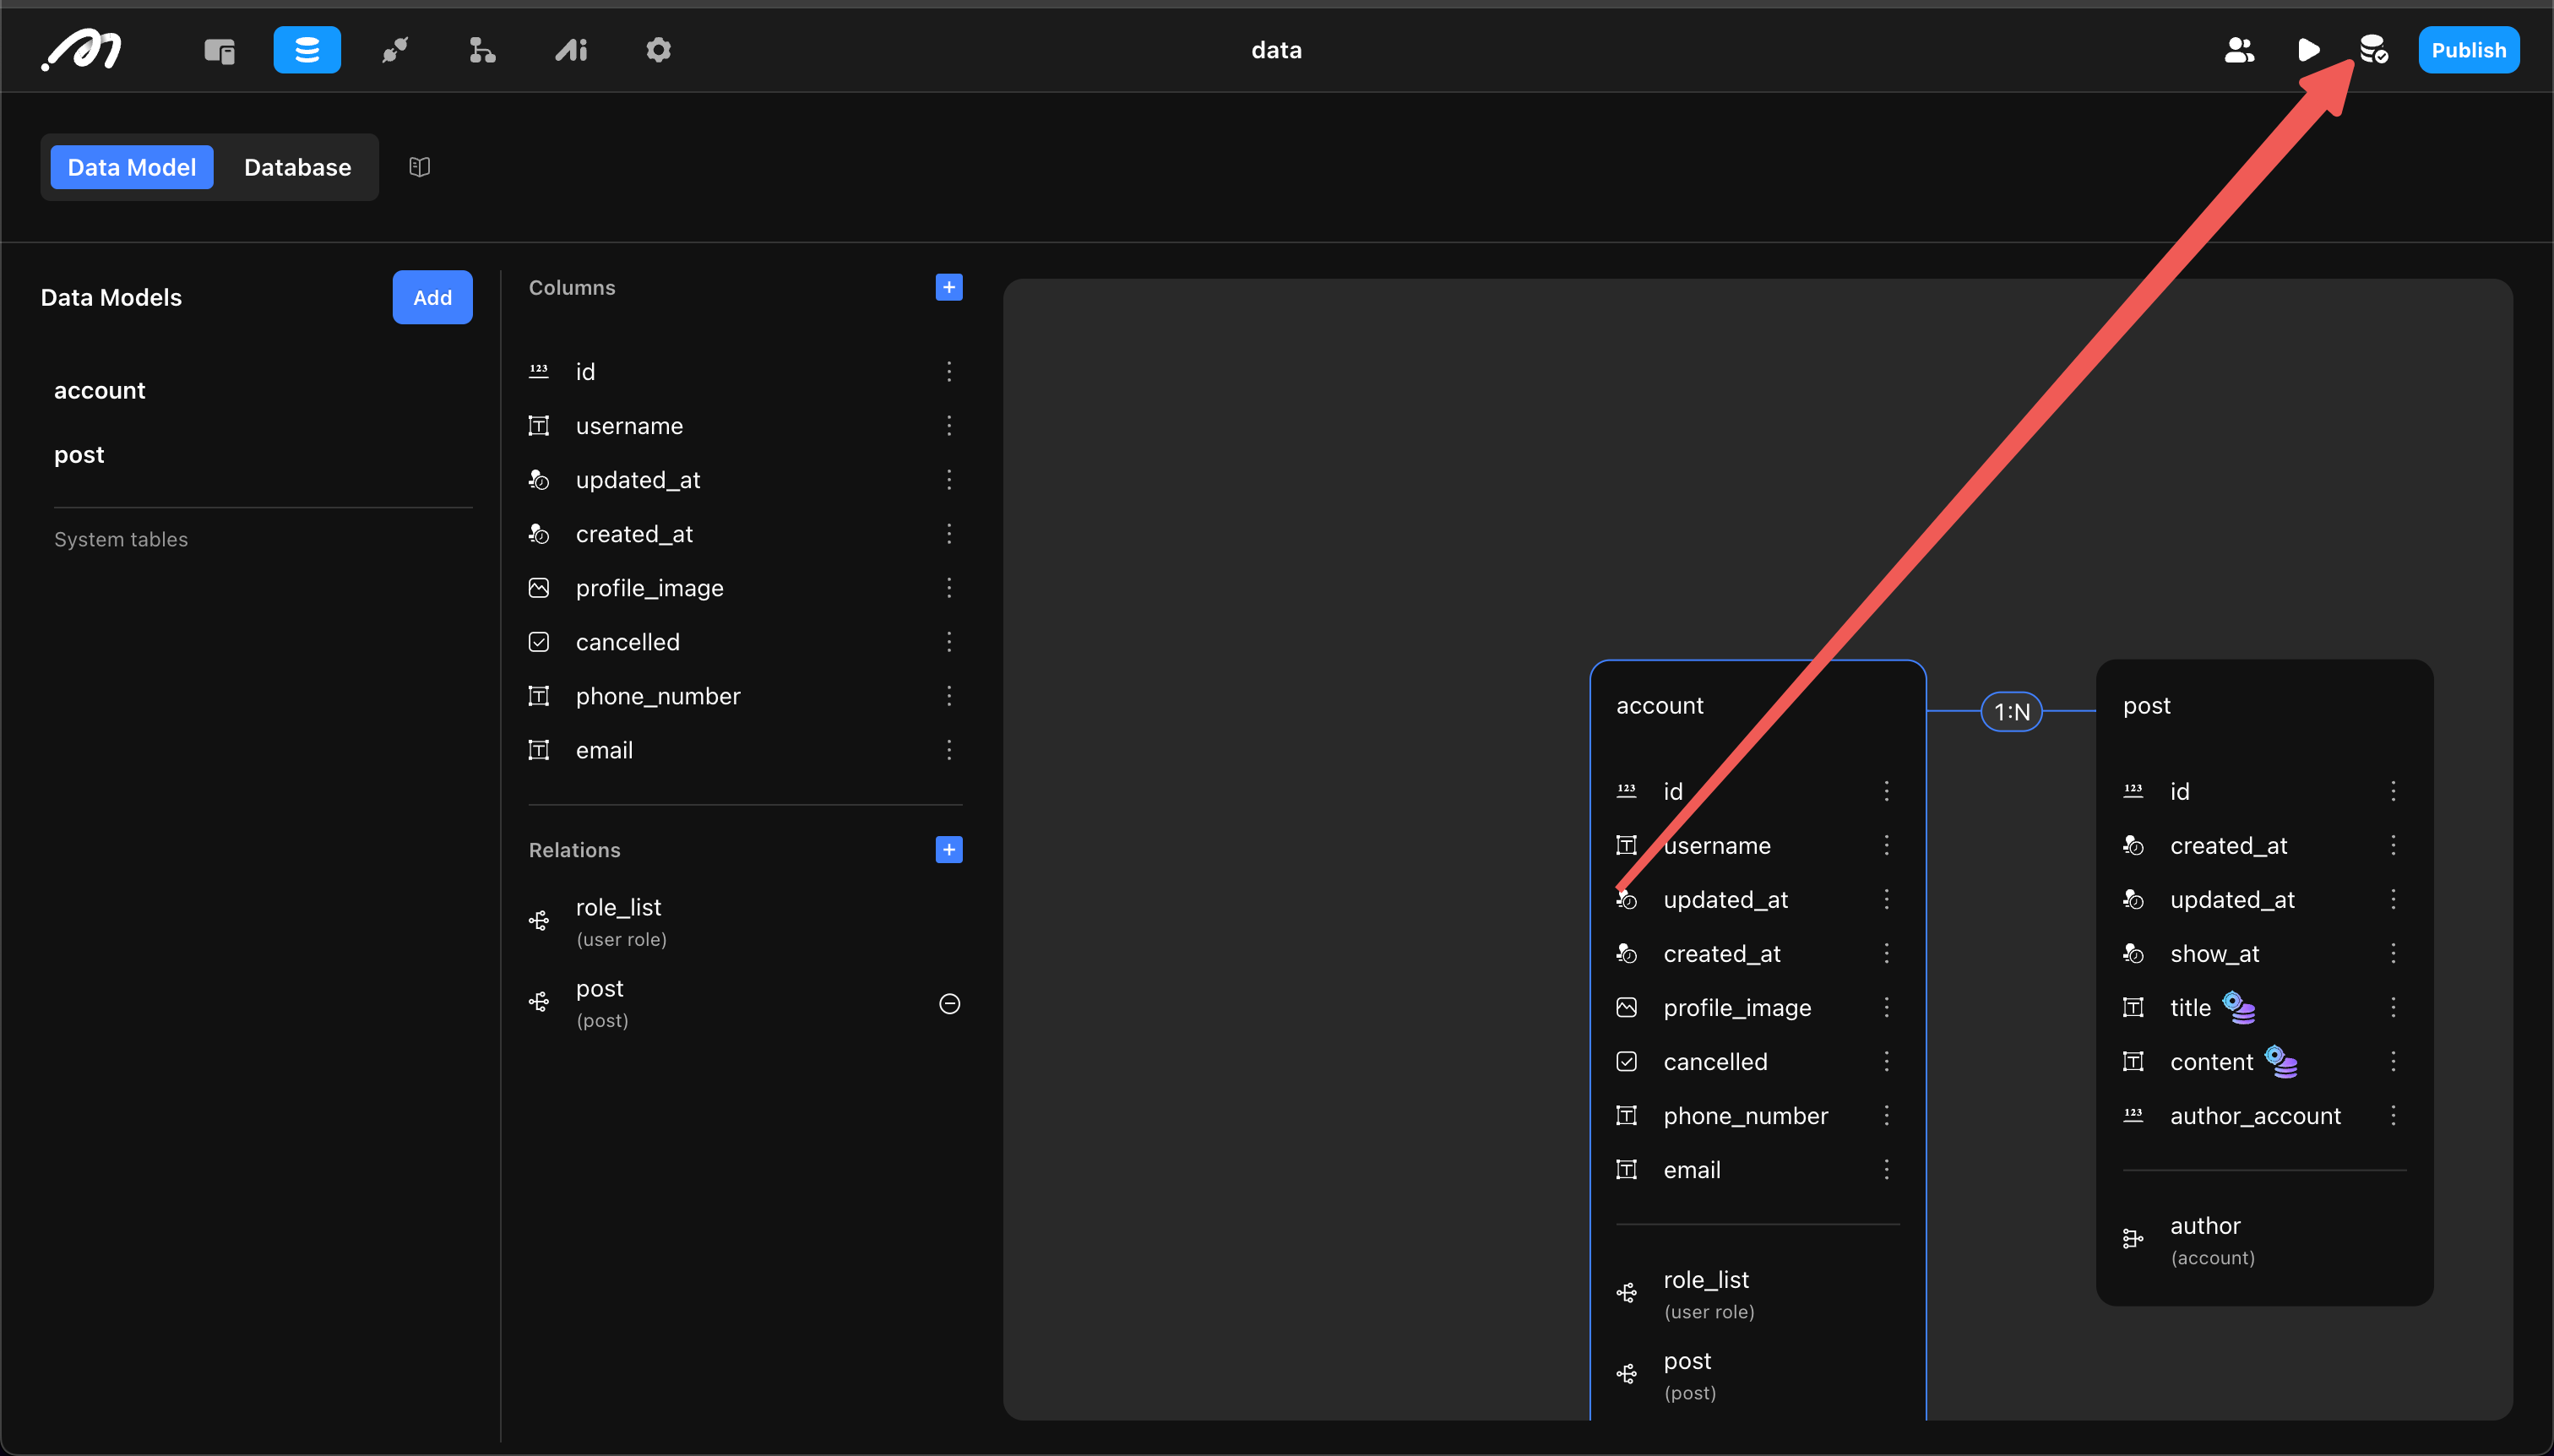Click the search index icon beside title
The width and height of the screenshot is (2554, 1456).
[x=2240, y=1007]
